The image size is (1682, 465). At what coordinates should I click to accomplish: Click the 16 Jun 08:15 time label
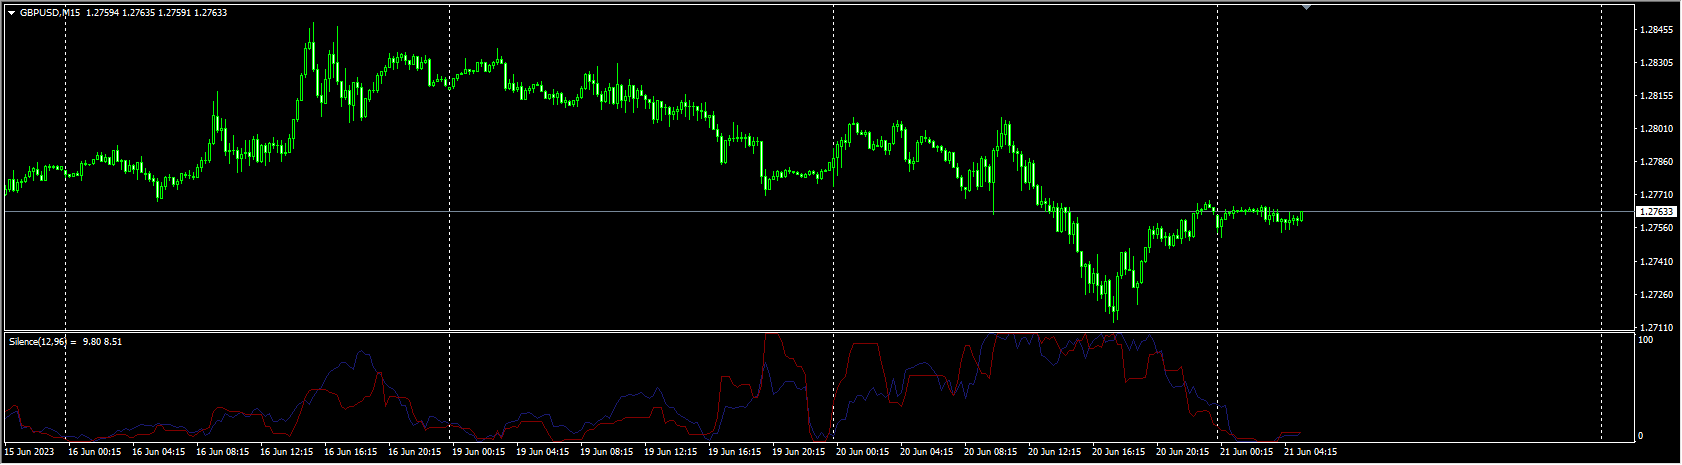[x=222, y=452]
